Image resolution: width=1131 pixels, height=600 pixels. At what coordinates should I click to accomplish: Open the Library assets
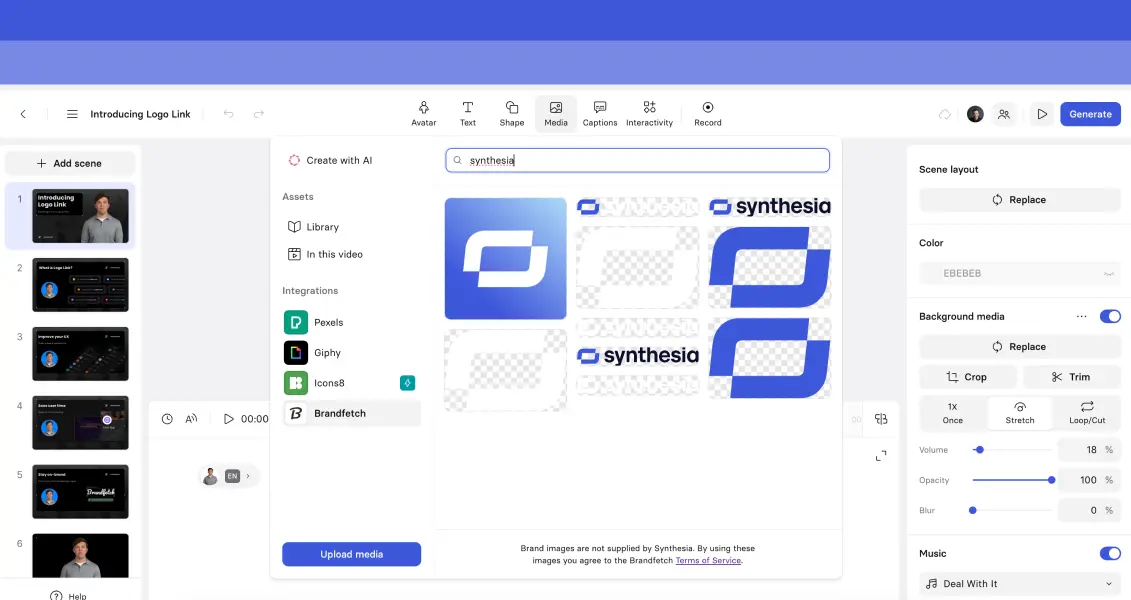(314, 226)
